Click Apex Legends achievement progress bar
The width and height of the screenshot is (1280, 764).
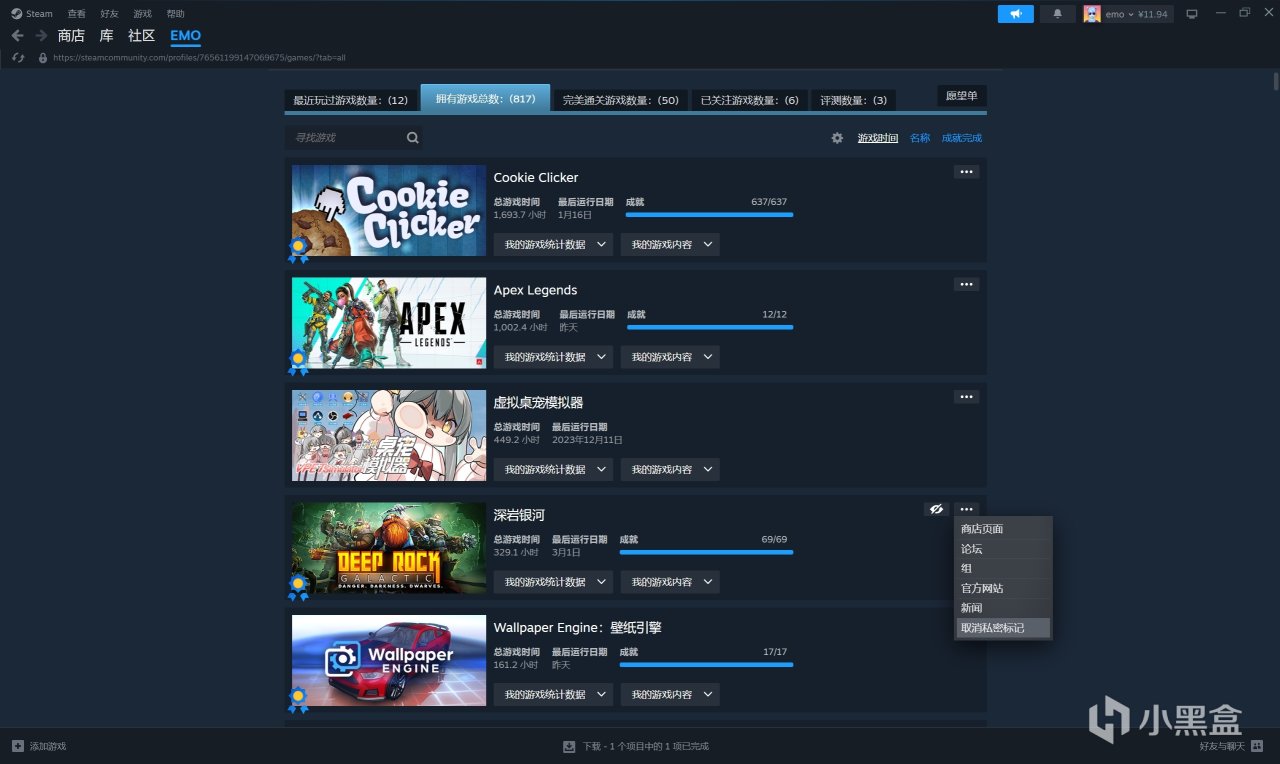(x=710, y=327)
